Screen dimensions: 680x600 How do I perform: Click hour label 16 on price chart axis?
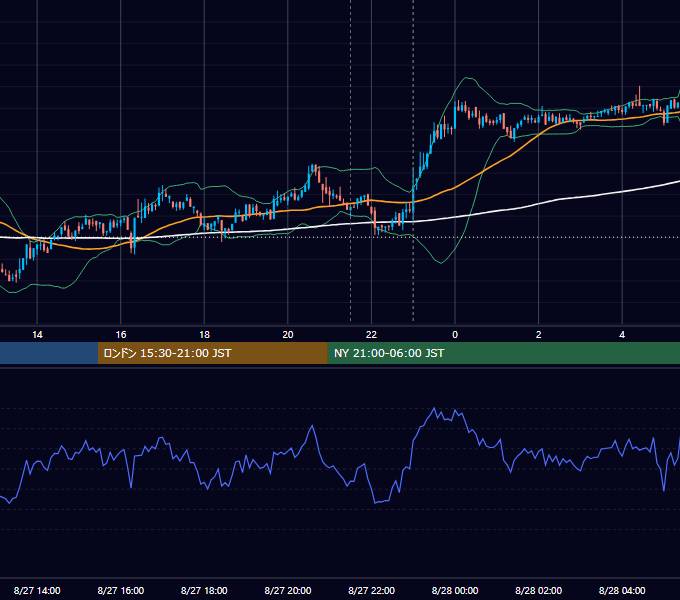121,335
